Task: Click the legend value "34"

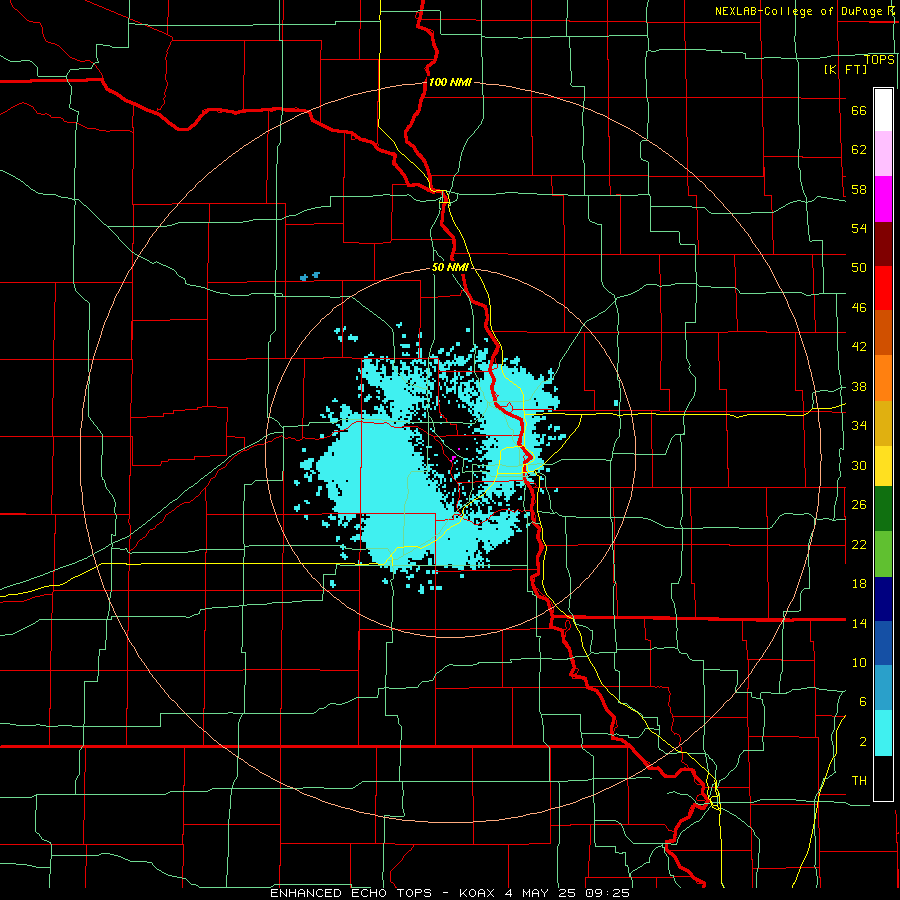Action: tap(859, 426)
